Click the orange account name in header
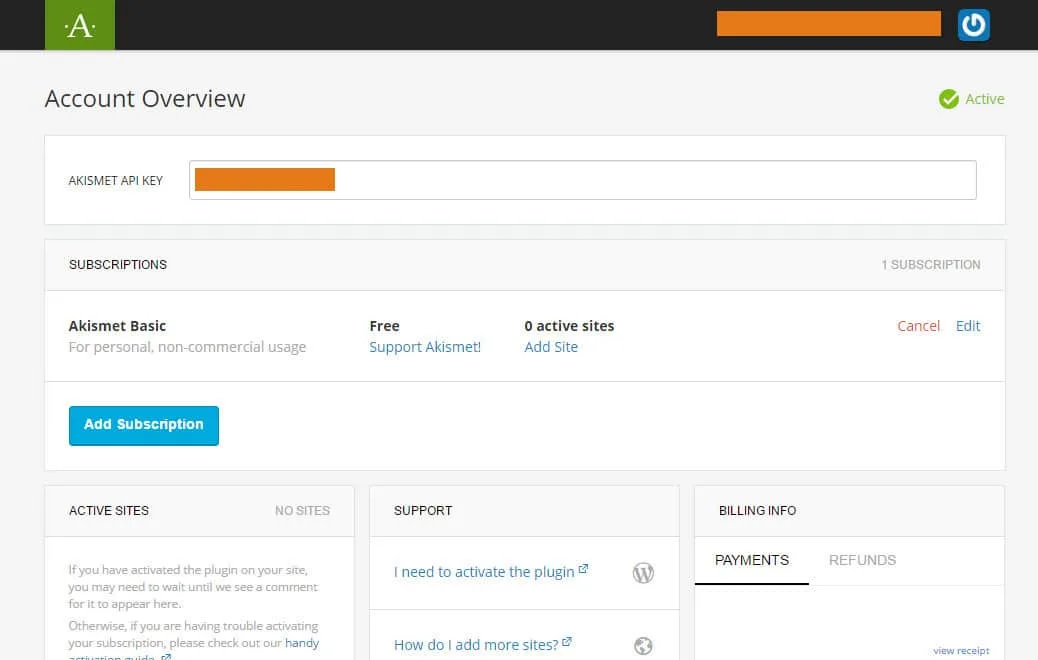1038x660 pixels. [829, 24]
